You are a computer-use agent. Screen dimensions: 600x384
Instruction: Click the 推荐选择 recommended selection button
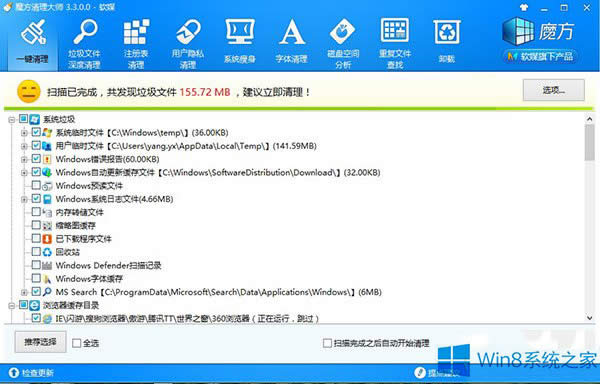[x=40, y=342]
